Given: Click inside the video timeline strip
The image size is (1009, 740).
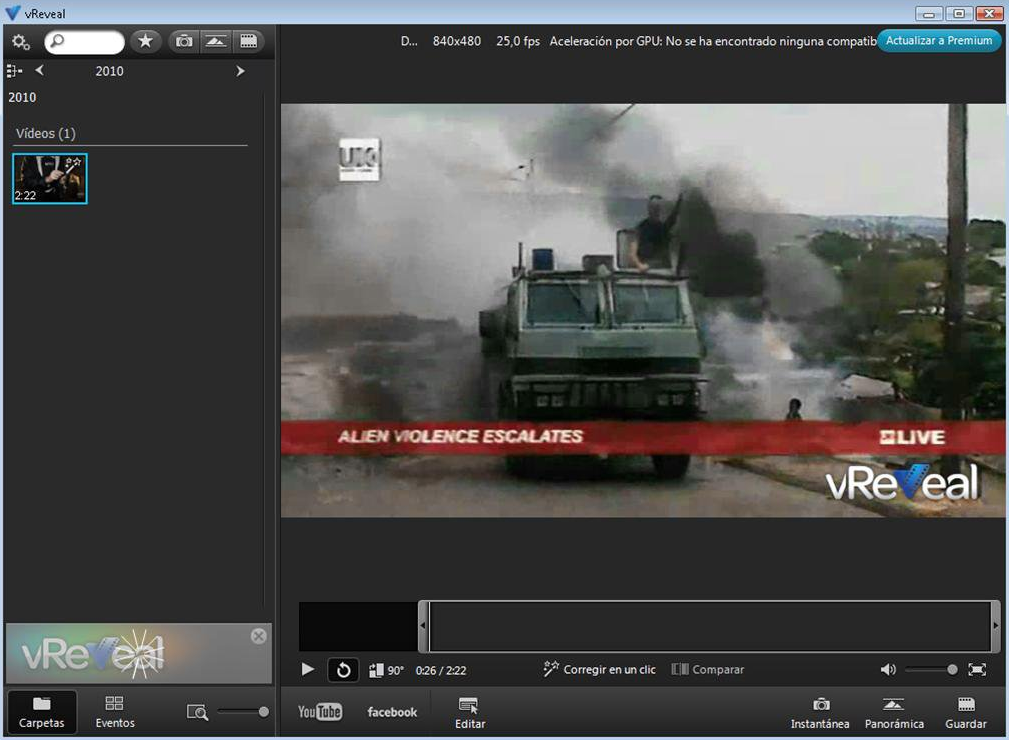Looking at the screenshot, I should (710, 626).
